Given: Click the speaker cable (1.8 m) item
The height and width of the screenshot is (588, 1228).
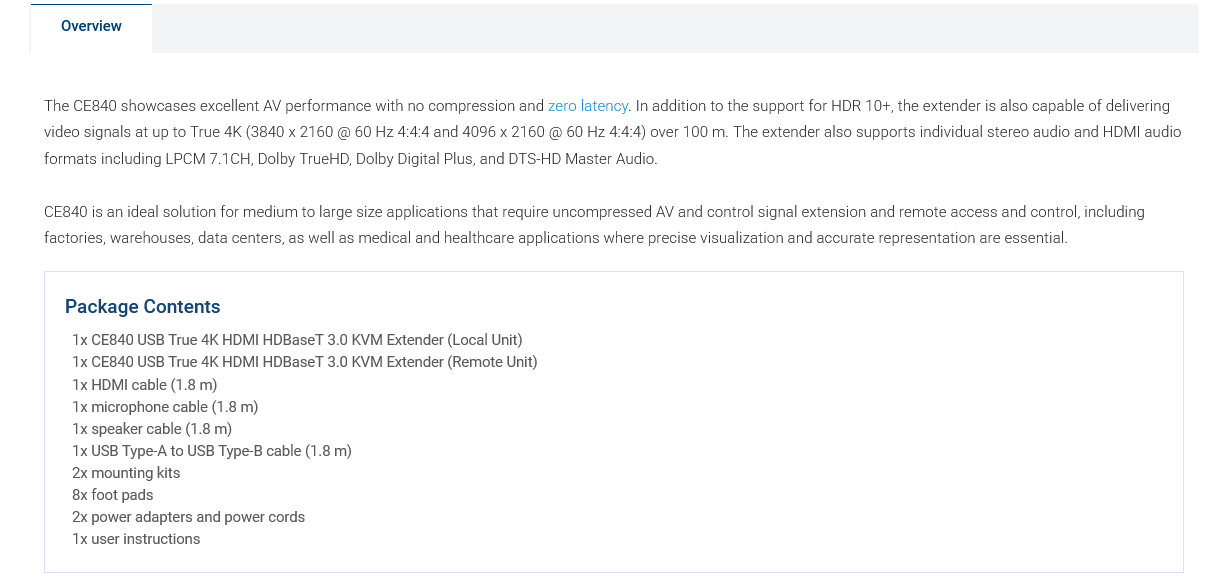Looking at the screenshot, I should click(x=152, y=429).
